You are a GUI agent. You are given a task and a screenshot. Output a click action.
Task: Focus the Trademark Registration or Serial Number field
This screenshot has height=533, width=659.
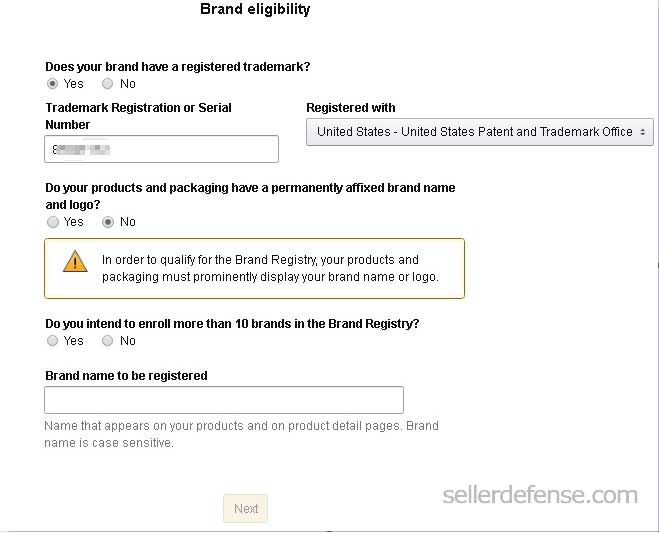[x=161, y=149]
